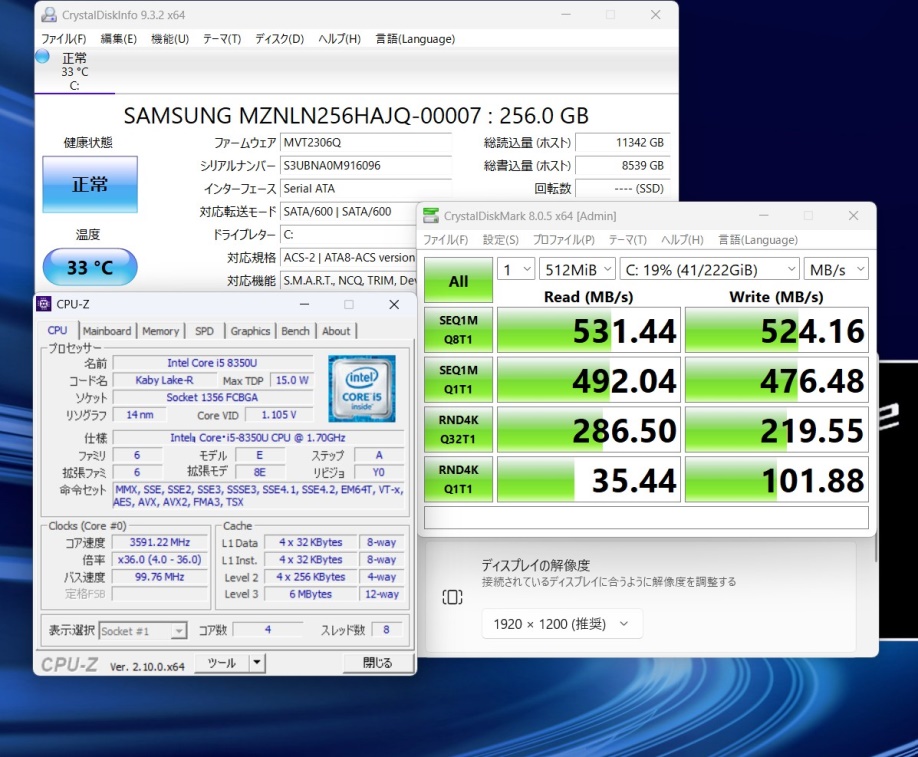Select the drive C: entry in the disk list
This screenshot has width=918, height=757.
tap(74, 71)
